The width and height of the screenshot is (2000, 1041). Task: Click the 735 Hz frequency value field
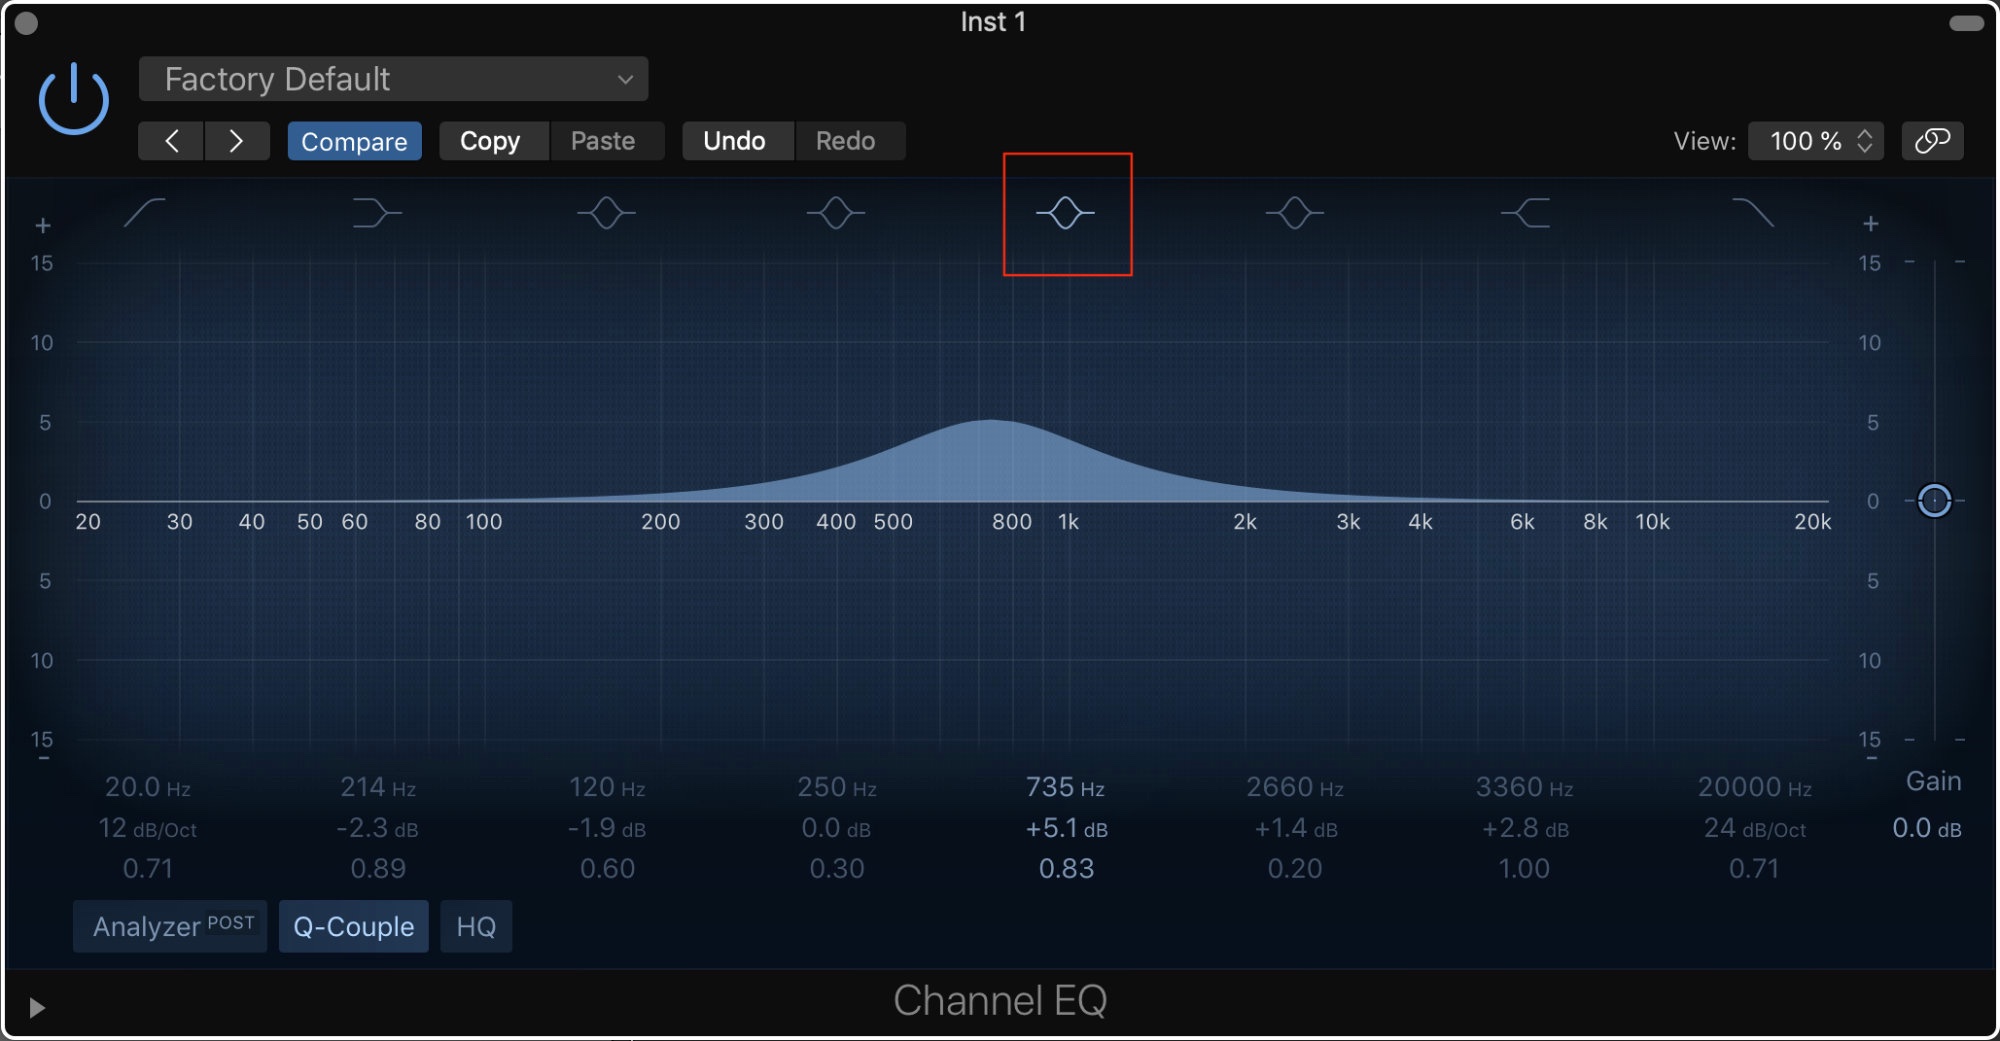click(1065, 788)
